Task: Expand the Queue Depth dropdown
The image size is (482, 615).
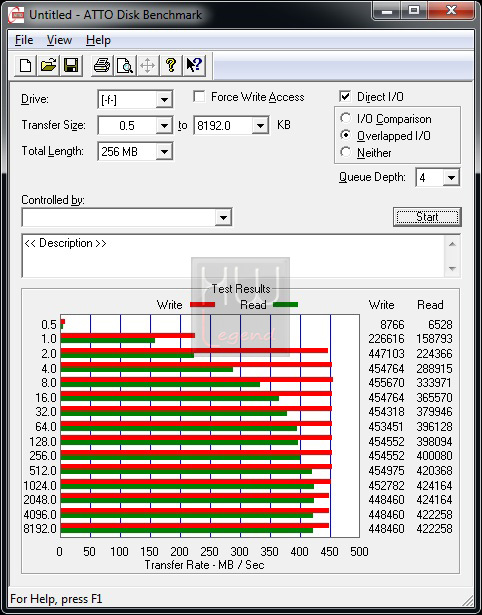Action: click(451, 178)
